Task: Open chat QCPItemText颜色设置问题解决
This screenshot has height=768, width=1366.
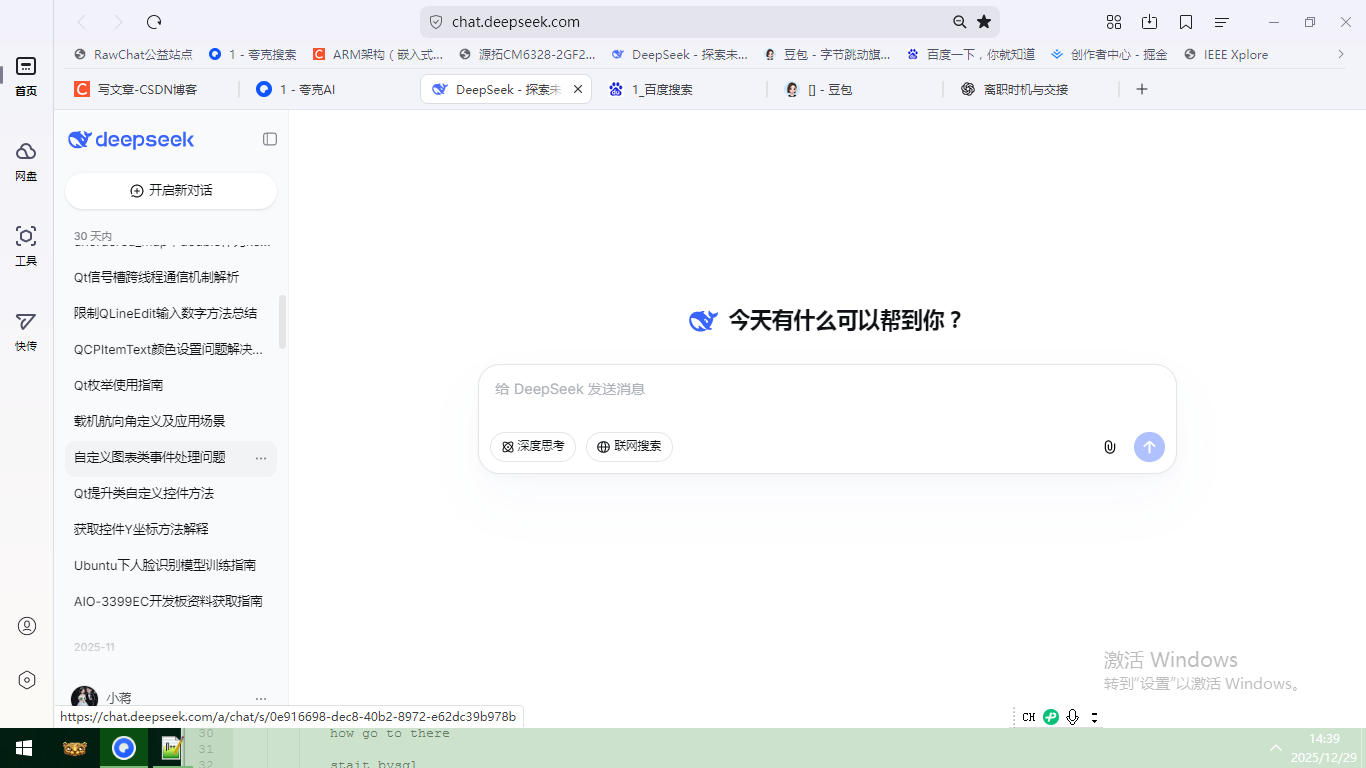Action: click(x=171, y=349)
